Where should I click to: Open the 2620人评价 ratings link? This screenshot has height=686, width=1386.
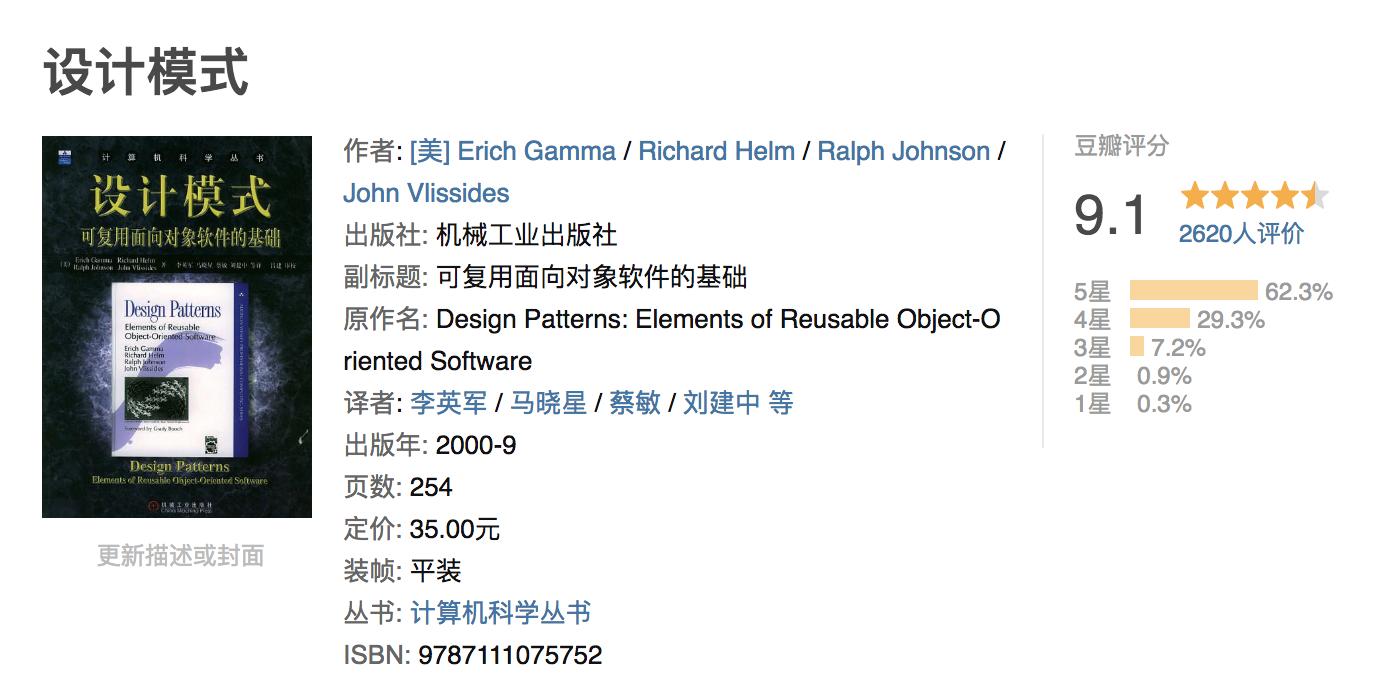coord(1241,234)
